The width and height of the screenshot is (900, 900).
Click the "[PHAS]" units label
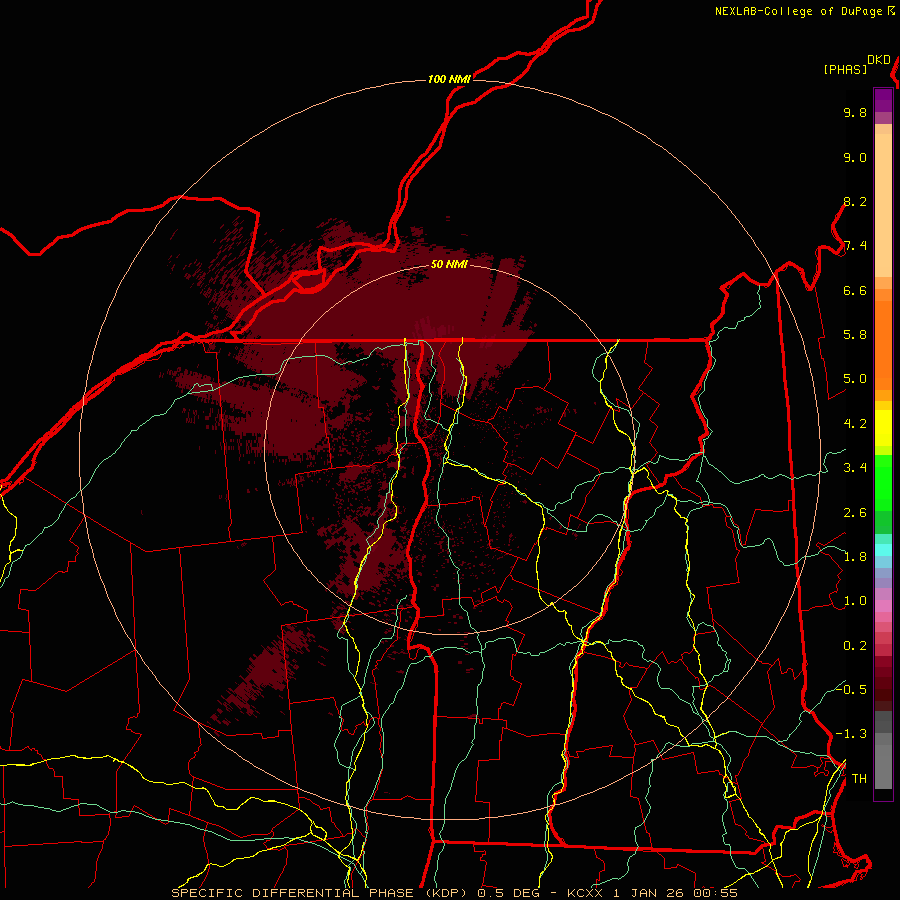845,69
